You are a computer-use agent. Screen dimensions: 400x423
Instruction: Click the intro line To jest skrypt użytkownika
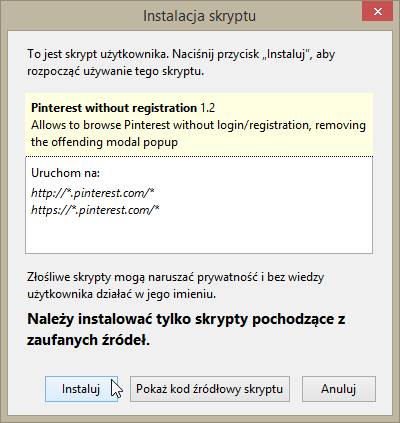click(181, 54)
